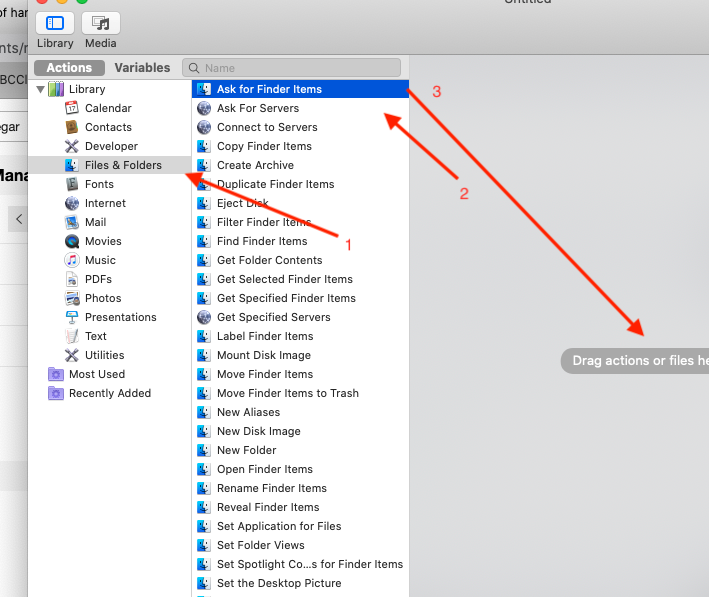Switch to the Variables tab
Image resolution: width=709 pixels, height=597 pixels.
pos(142,68)
